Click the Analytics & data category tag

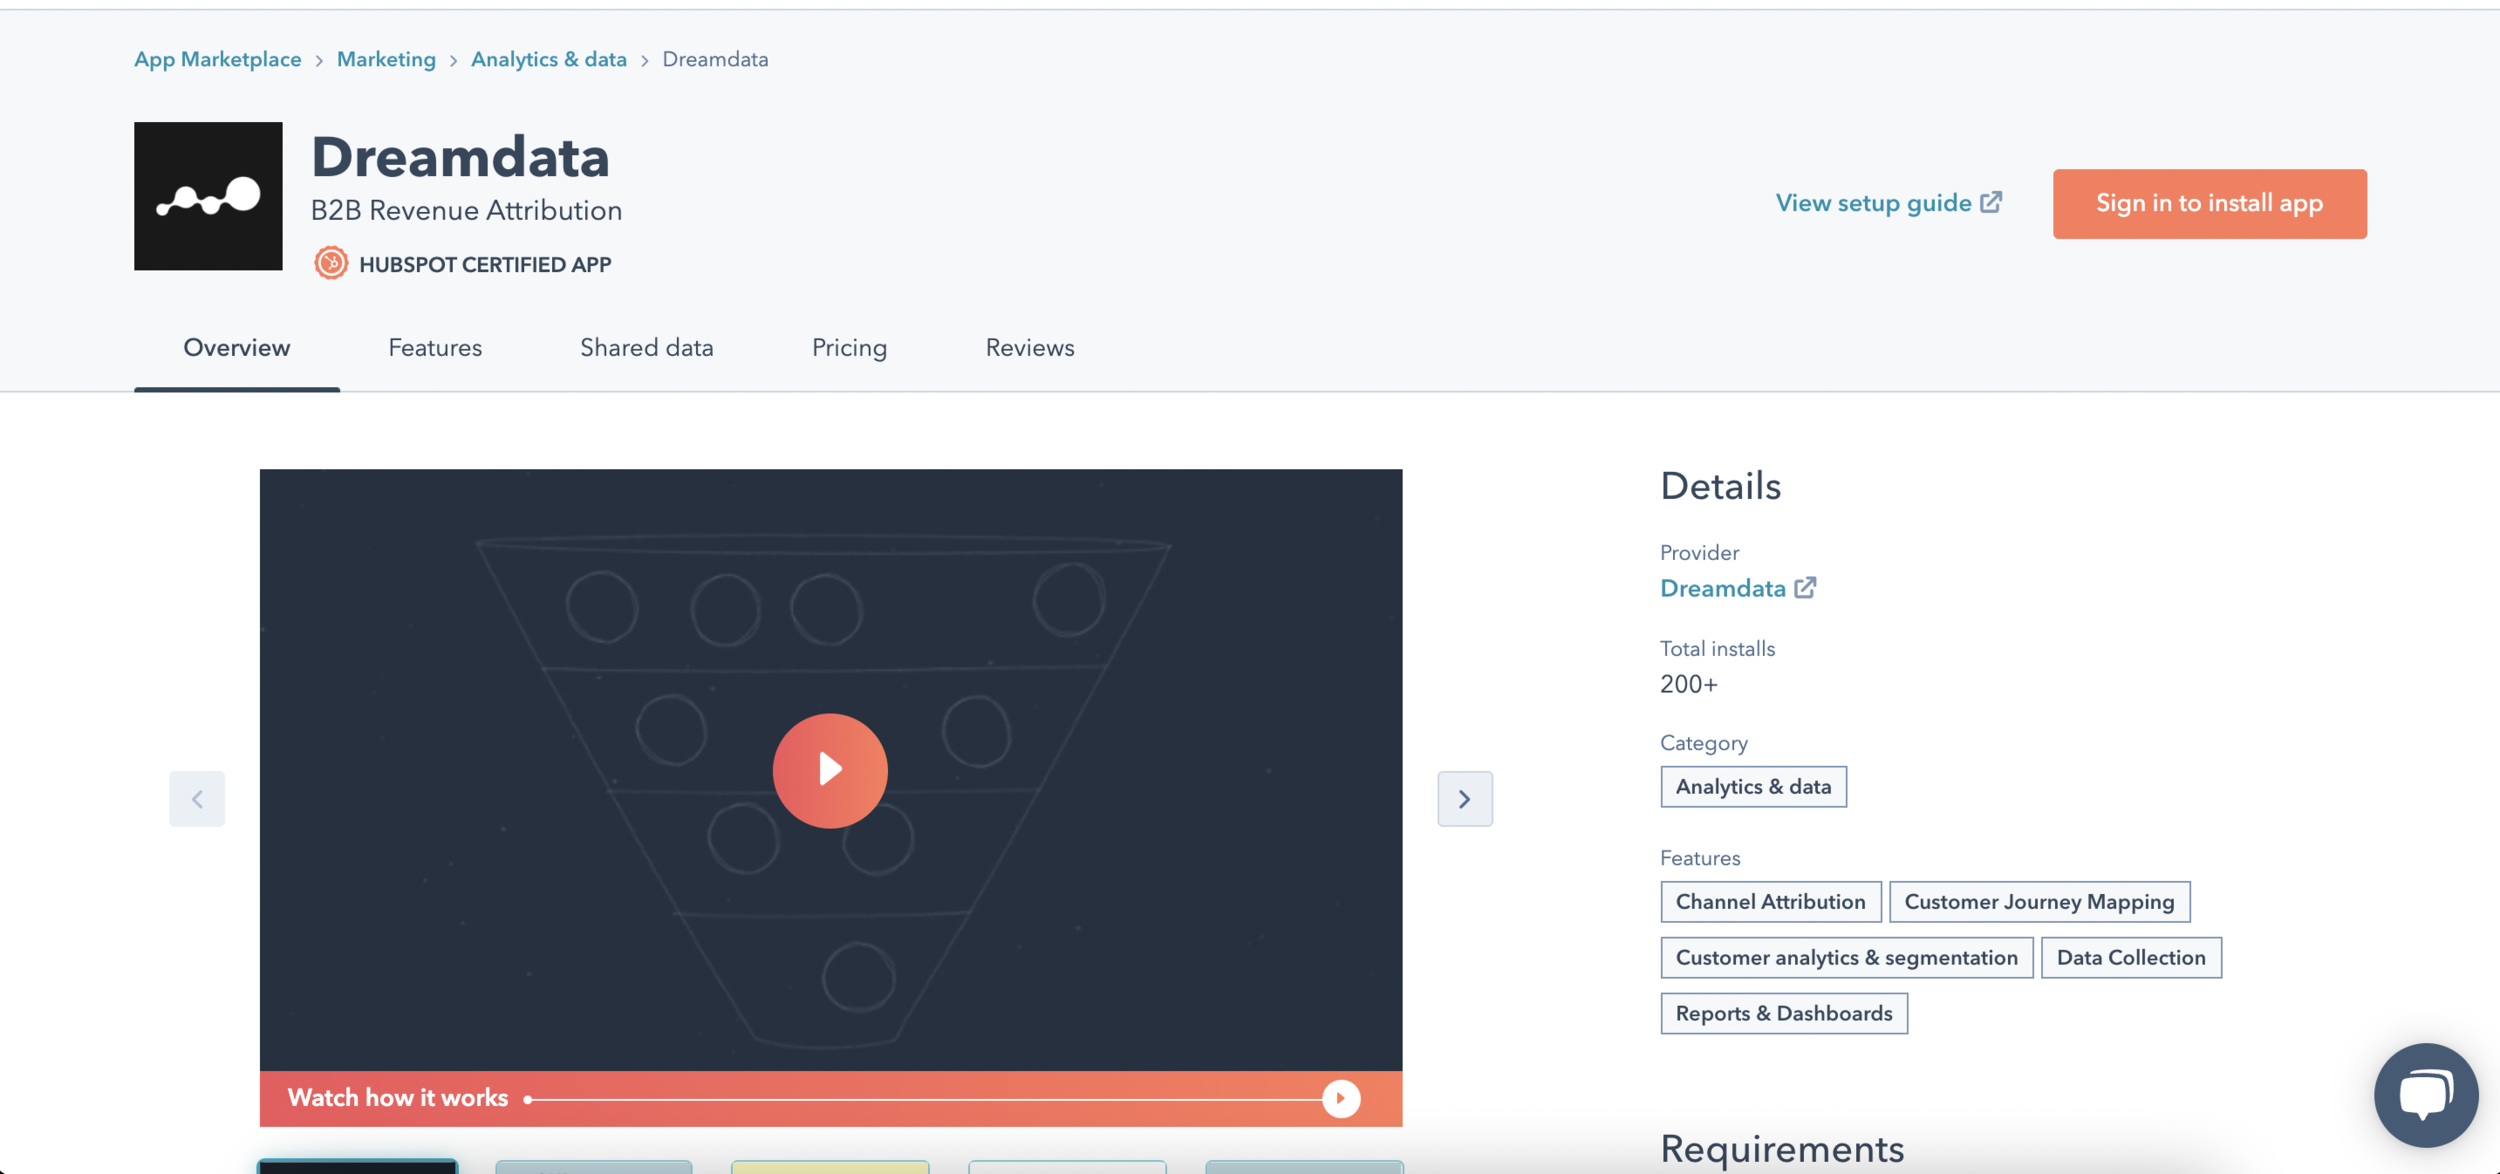1753,786
